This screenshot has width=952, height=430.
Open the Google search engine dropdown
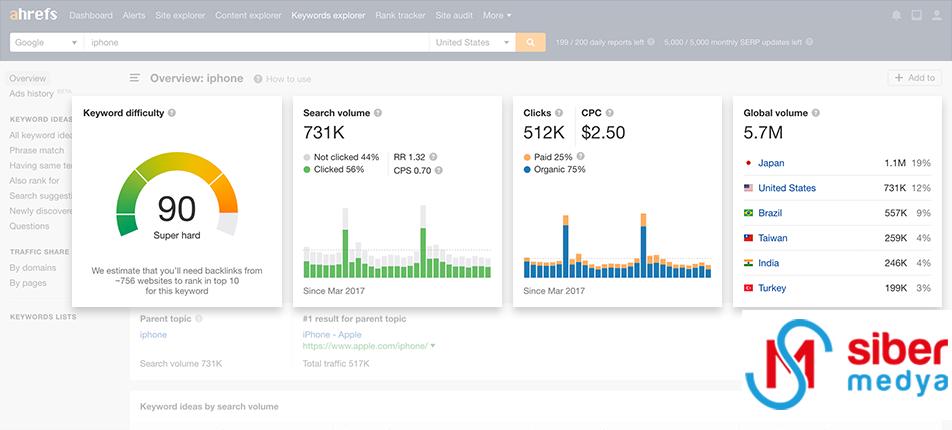(47, 43)
